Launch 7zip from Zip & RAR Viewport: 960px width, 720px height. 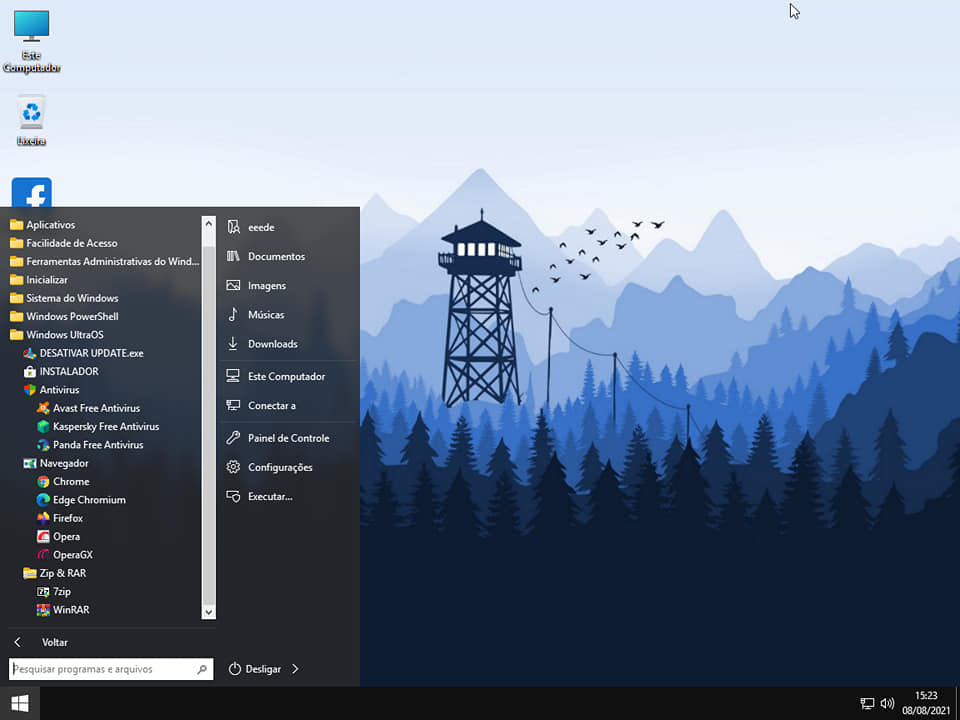(x=53, y=592)
